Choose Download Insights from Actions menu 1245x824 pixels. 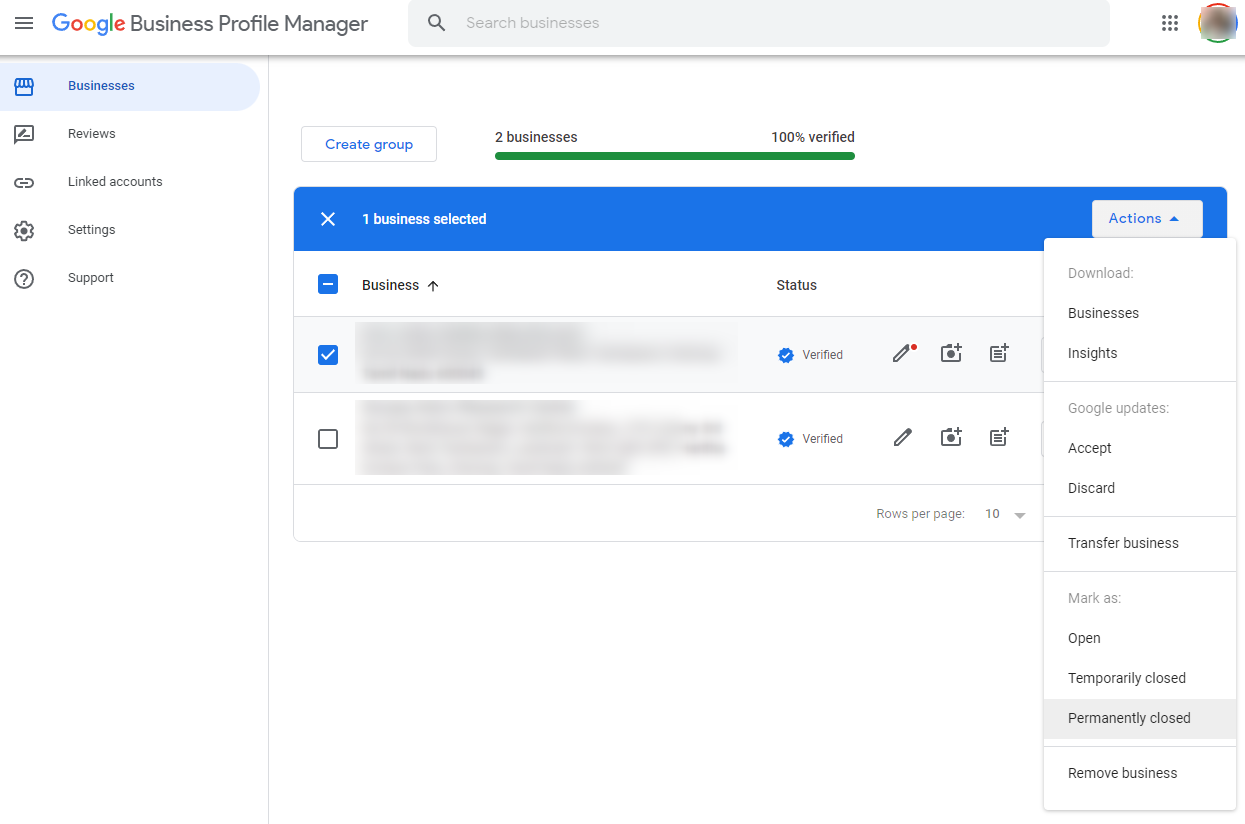point(1140,353)
